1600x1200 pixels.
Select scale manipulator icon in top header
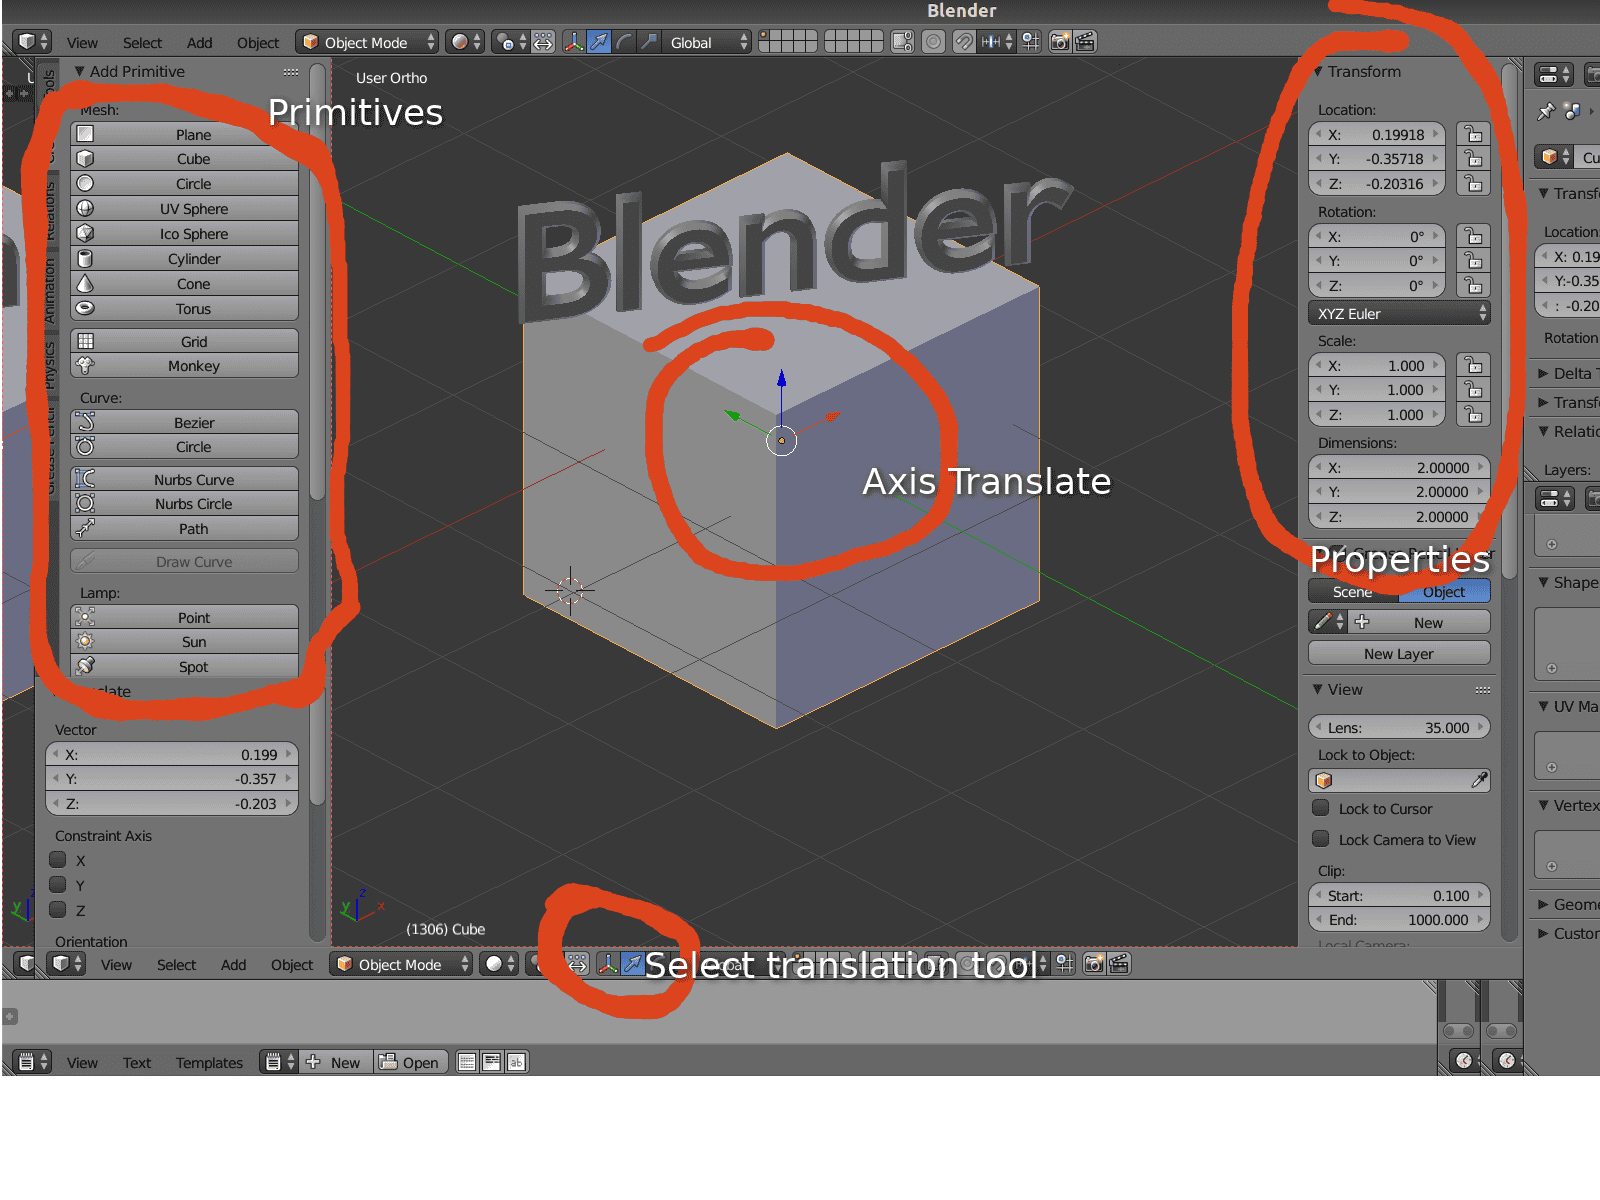coord(649,42)
